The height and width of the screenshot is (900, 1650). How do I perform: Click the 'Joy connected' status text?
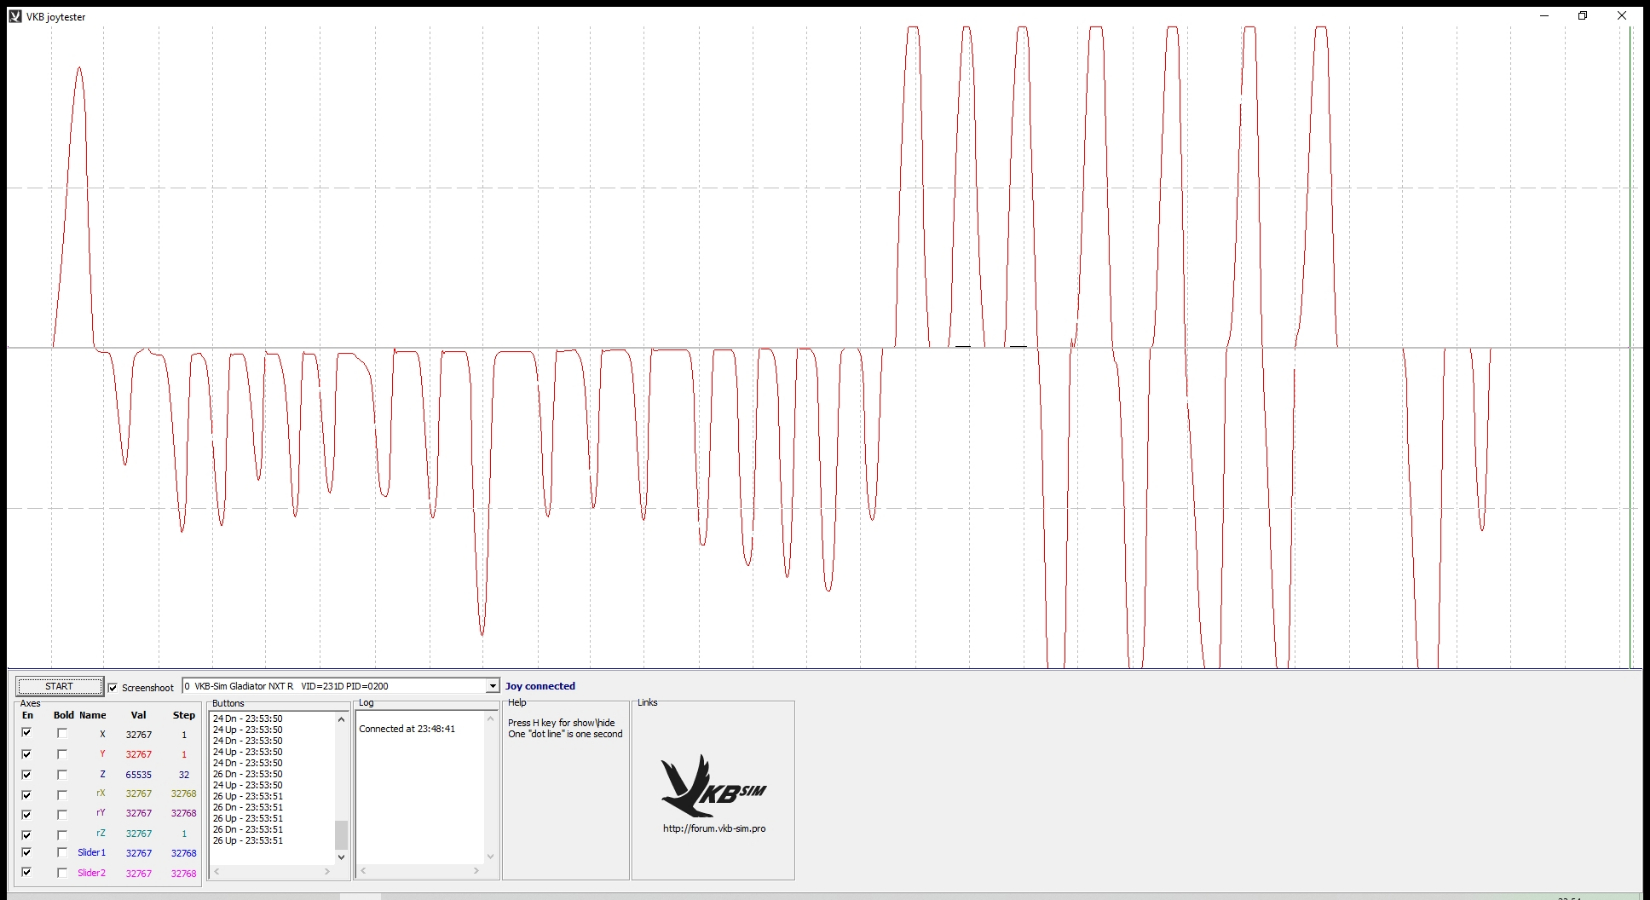pos(540,686)
